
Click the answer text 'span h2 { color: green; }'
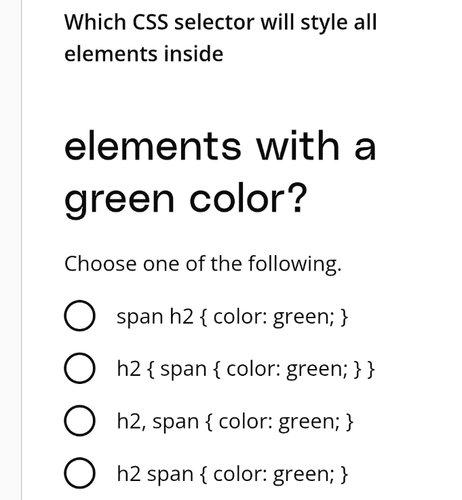click(232, 317)
